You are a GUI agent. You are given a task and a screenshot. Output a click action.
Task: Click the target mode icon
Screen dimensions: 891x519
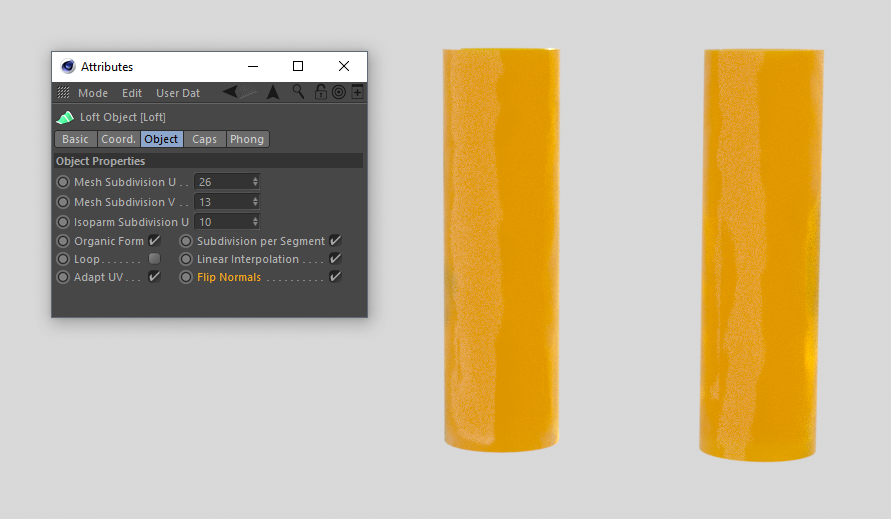point(339,92)
